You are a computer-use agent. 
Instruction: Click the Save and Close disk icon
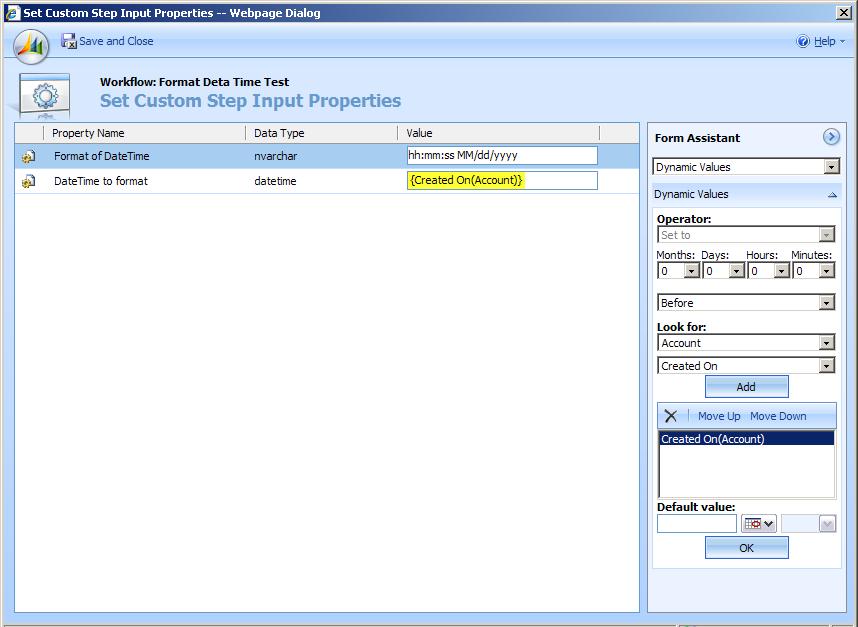coord(68,41)
